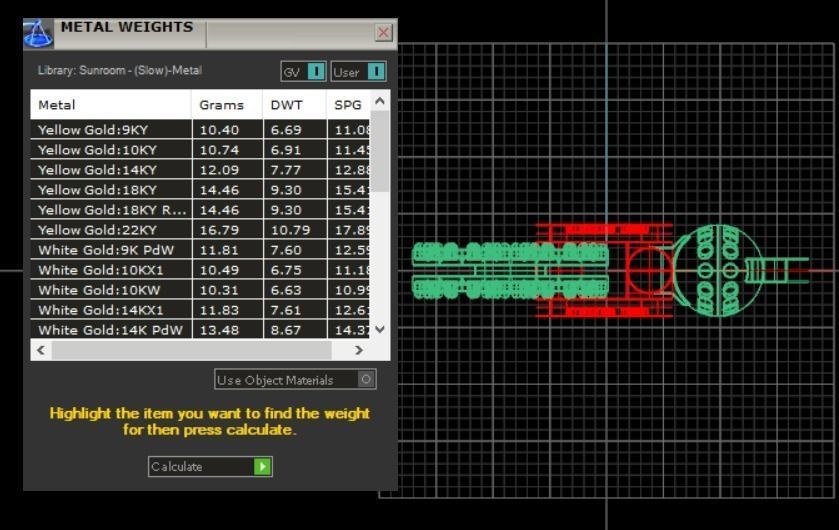The image size is (839, 530).
Task: Click the Metal Weights cone icon
Action: point(38,33)
